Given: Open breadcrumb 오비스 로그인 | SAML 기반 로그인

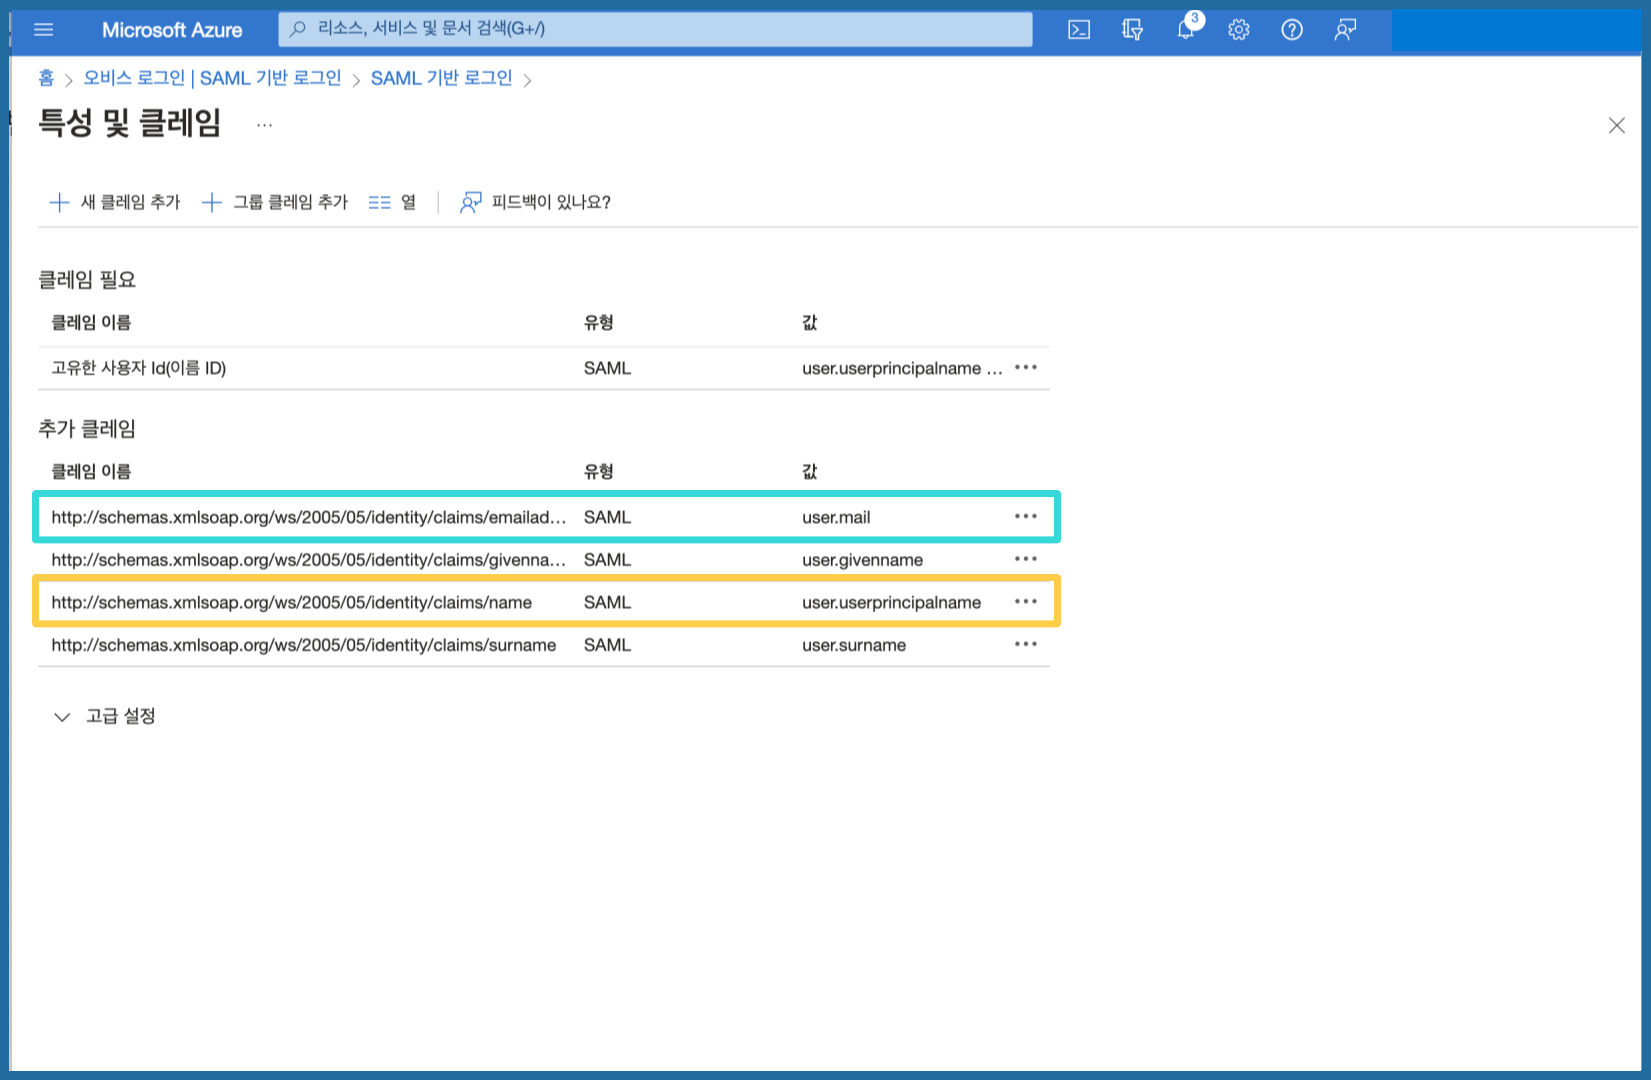Looking at the screenshot, I should (212, 78).
